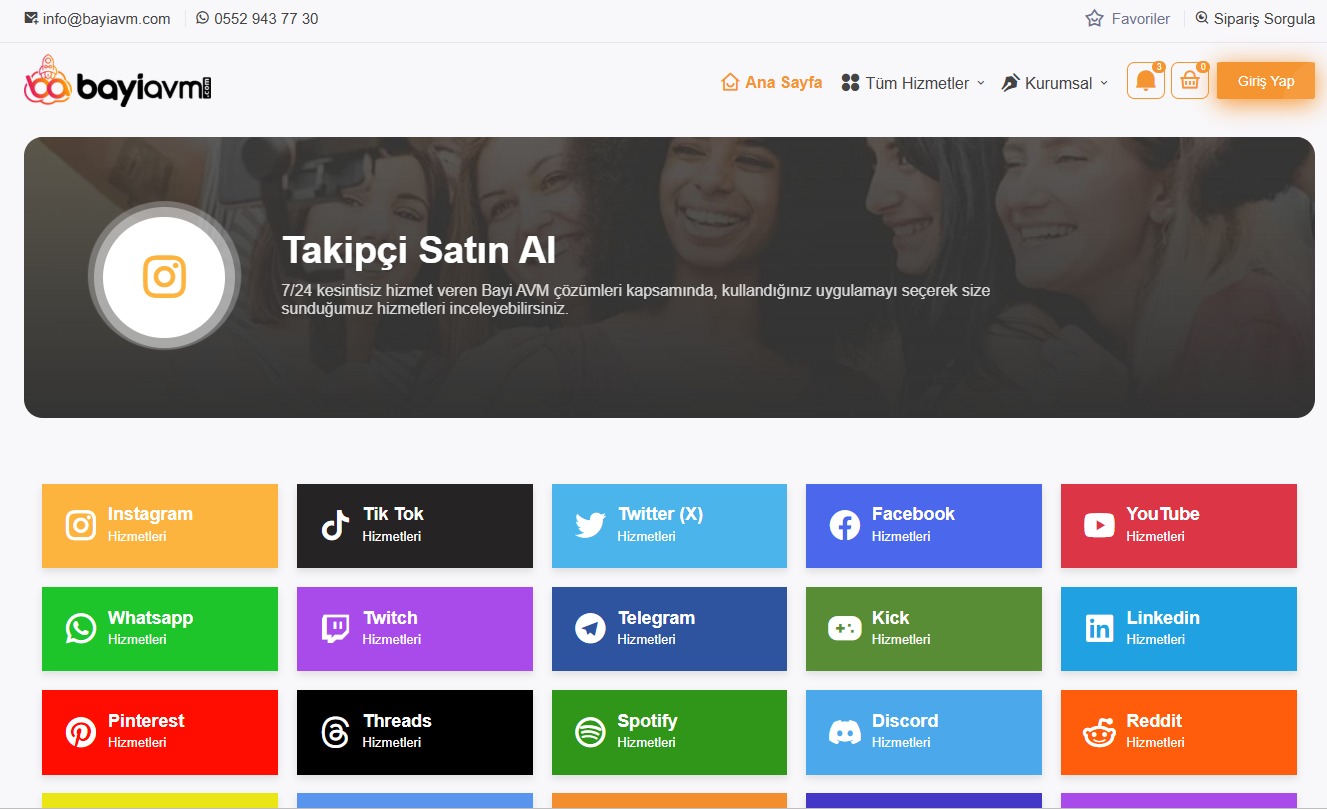Open the Favoriler link

click(1127, 18)
